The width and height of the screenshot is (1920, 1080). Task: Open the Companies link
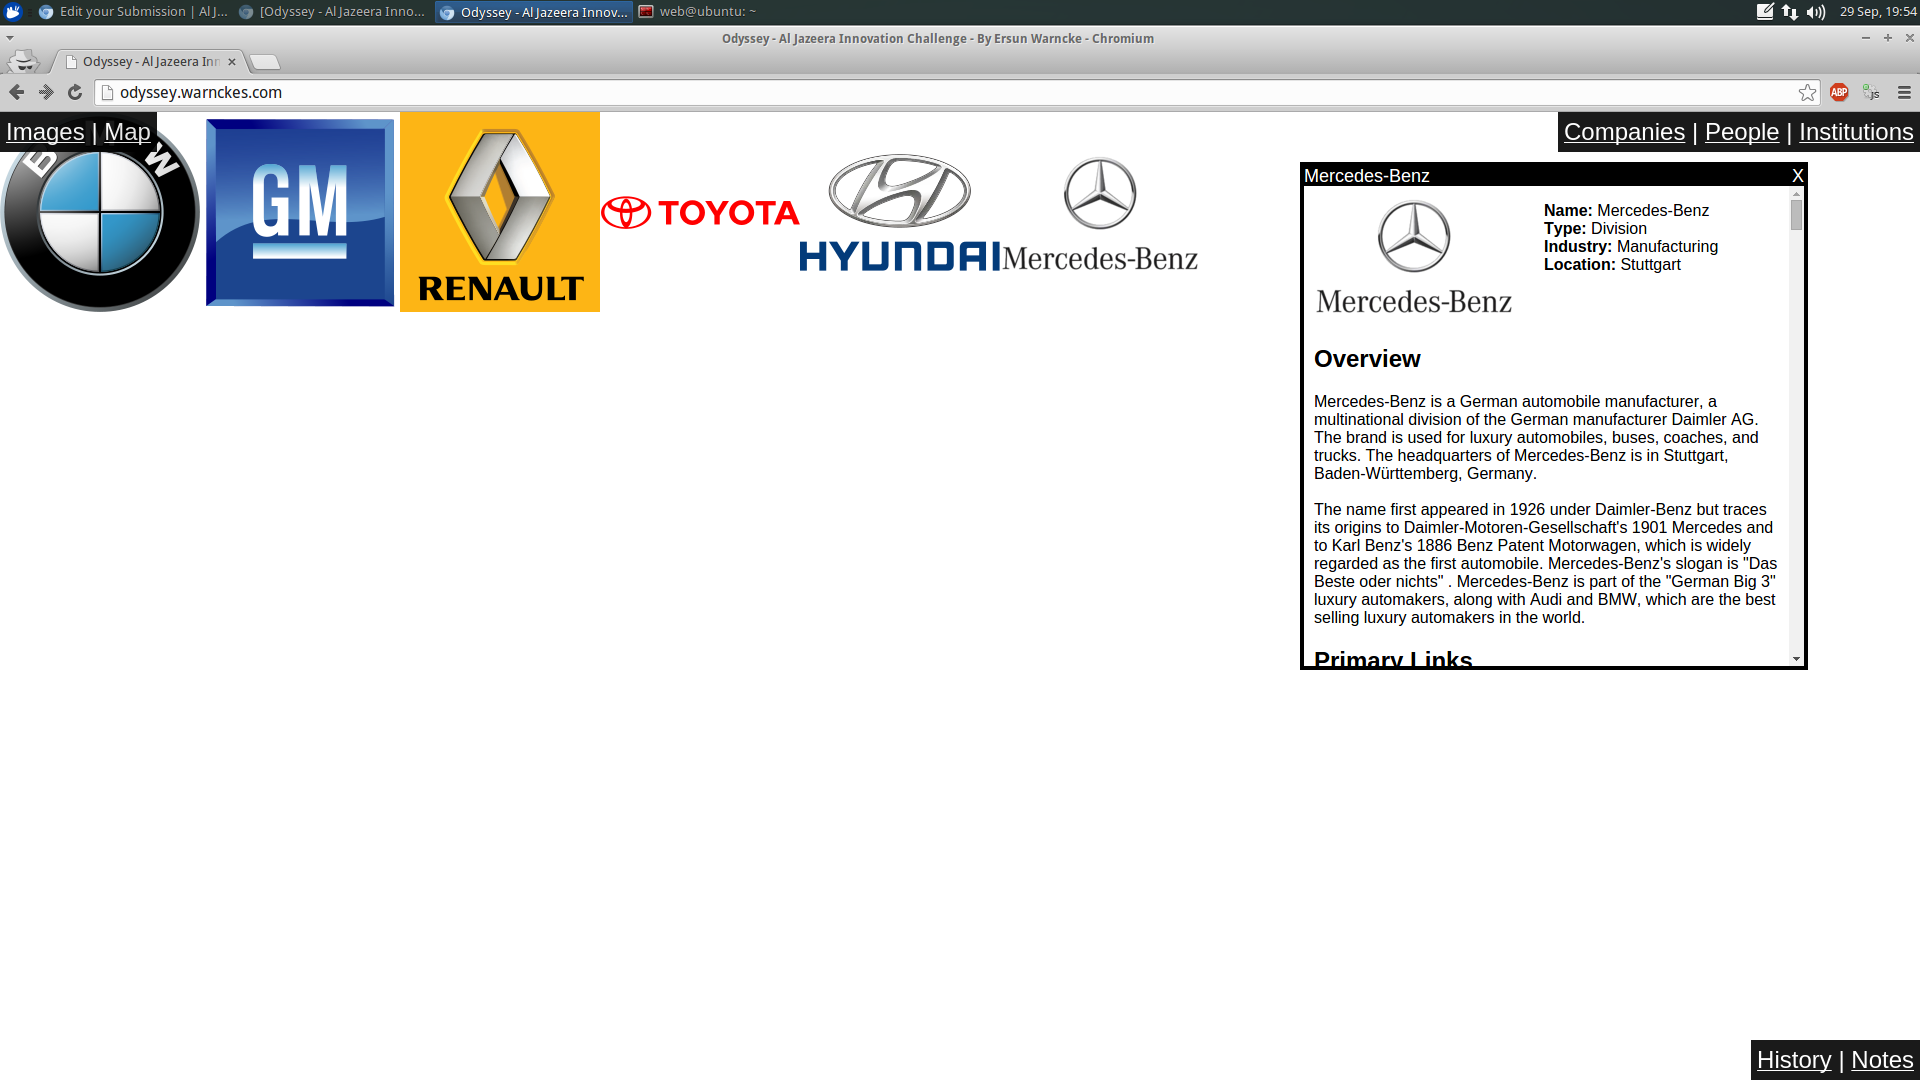point(1624,132)
